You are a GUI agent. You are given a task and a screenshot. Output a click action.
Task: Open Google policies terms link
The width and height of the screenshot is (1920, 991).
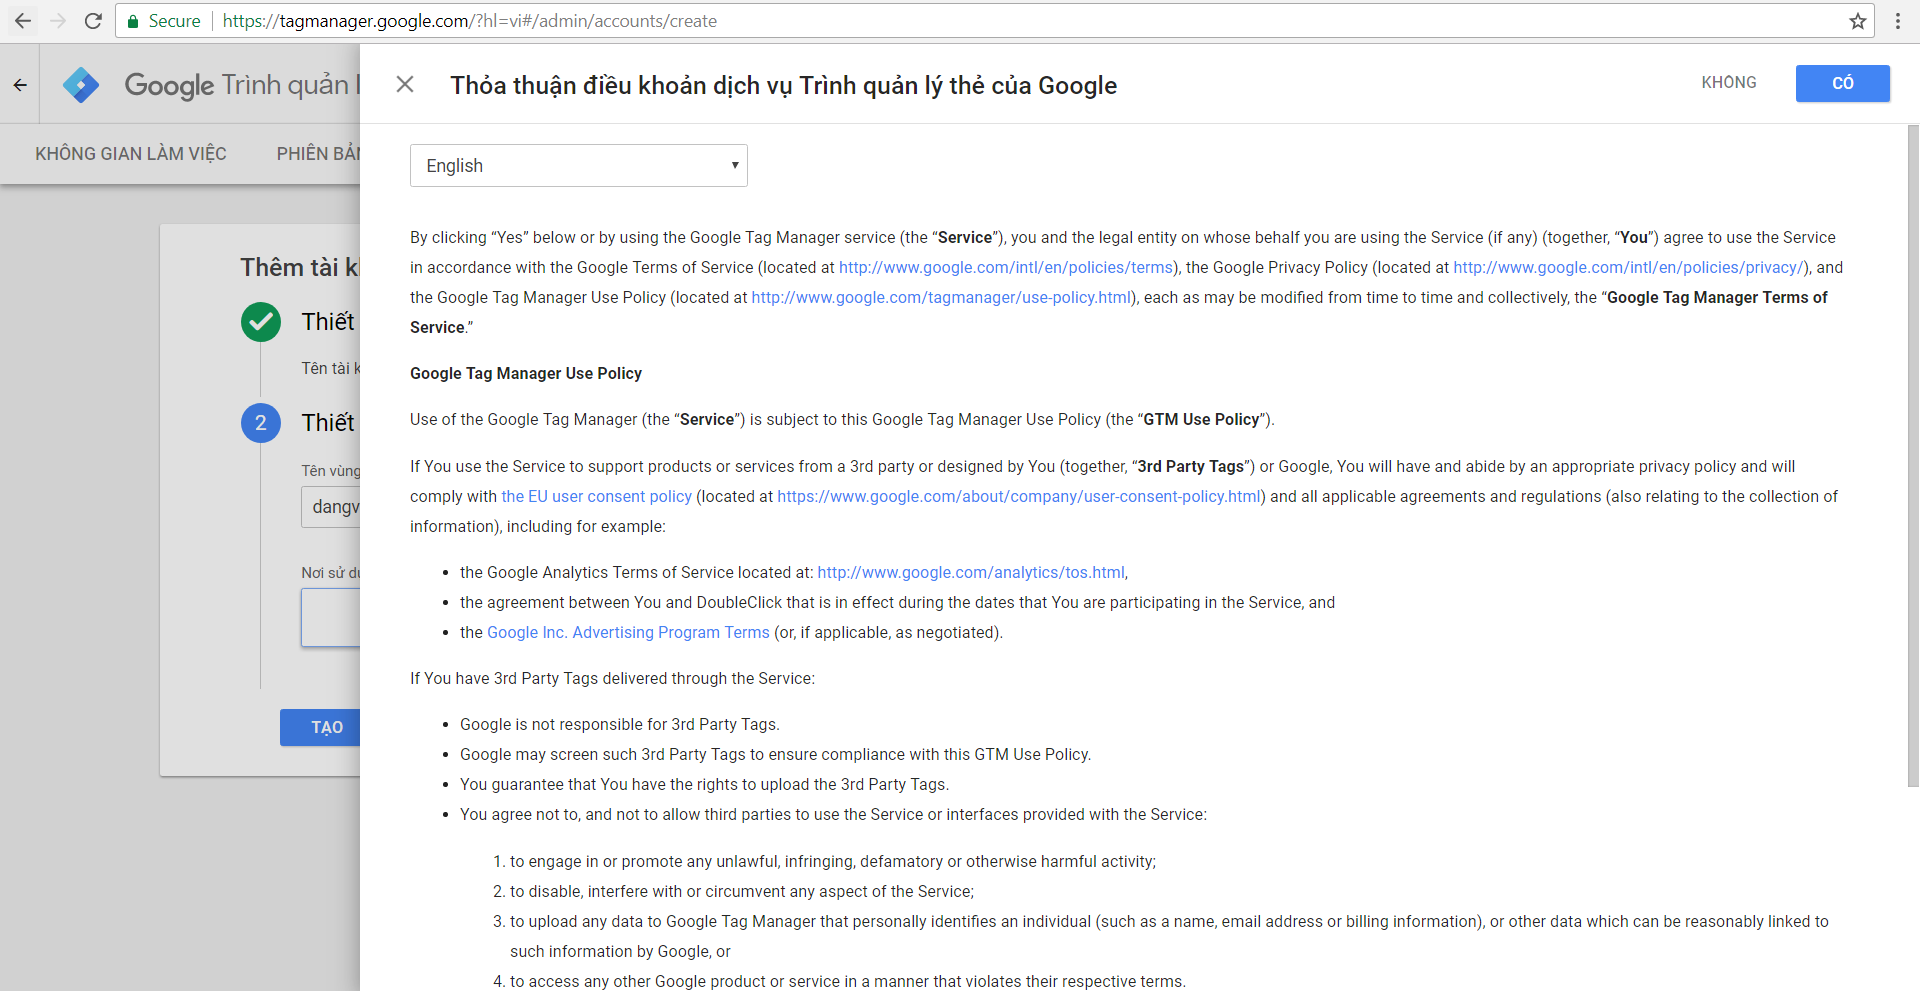[x=1006, y=267]
